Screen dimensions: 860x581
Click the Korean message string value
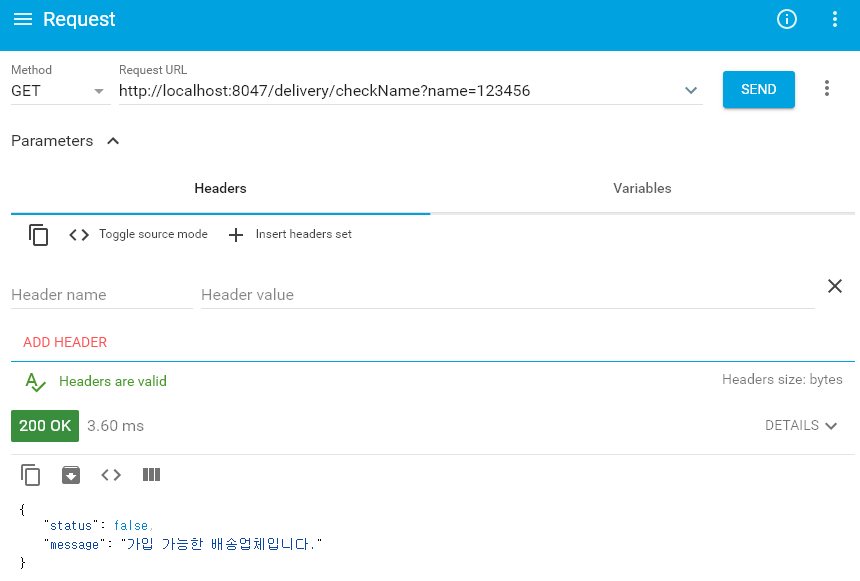pos(222,544)
